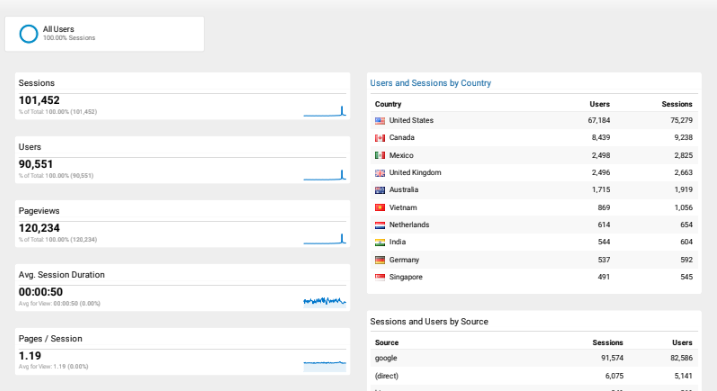717x391 pixels.
Task: Click the 1,919 sessions cell for Australia
Action: click(x=683, y=189)
